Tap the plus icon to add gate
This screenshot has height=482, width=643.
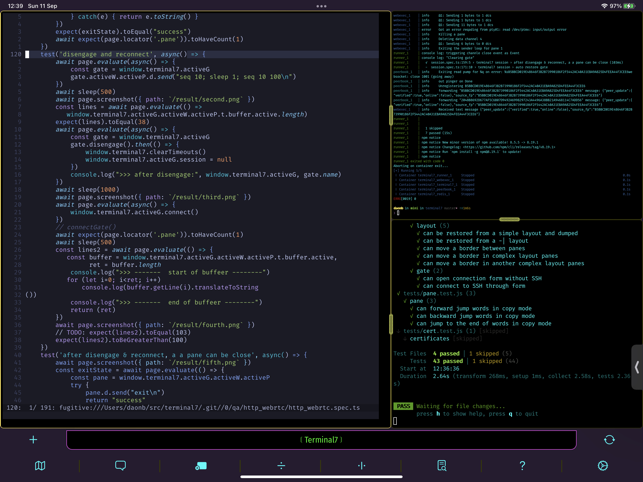click(33, 440)
